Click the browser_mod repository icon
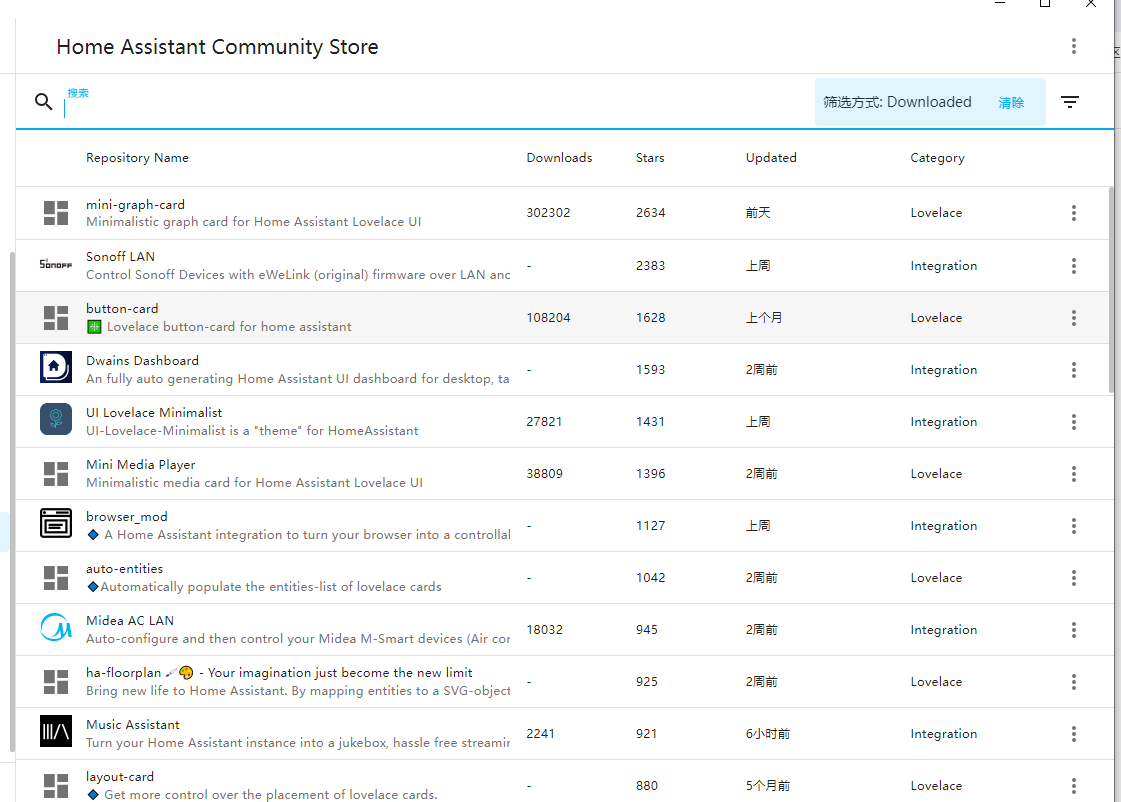 (56, 525)
